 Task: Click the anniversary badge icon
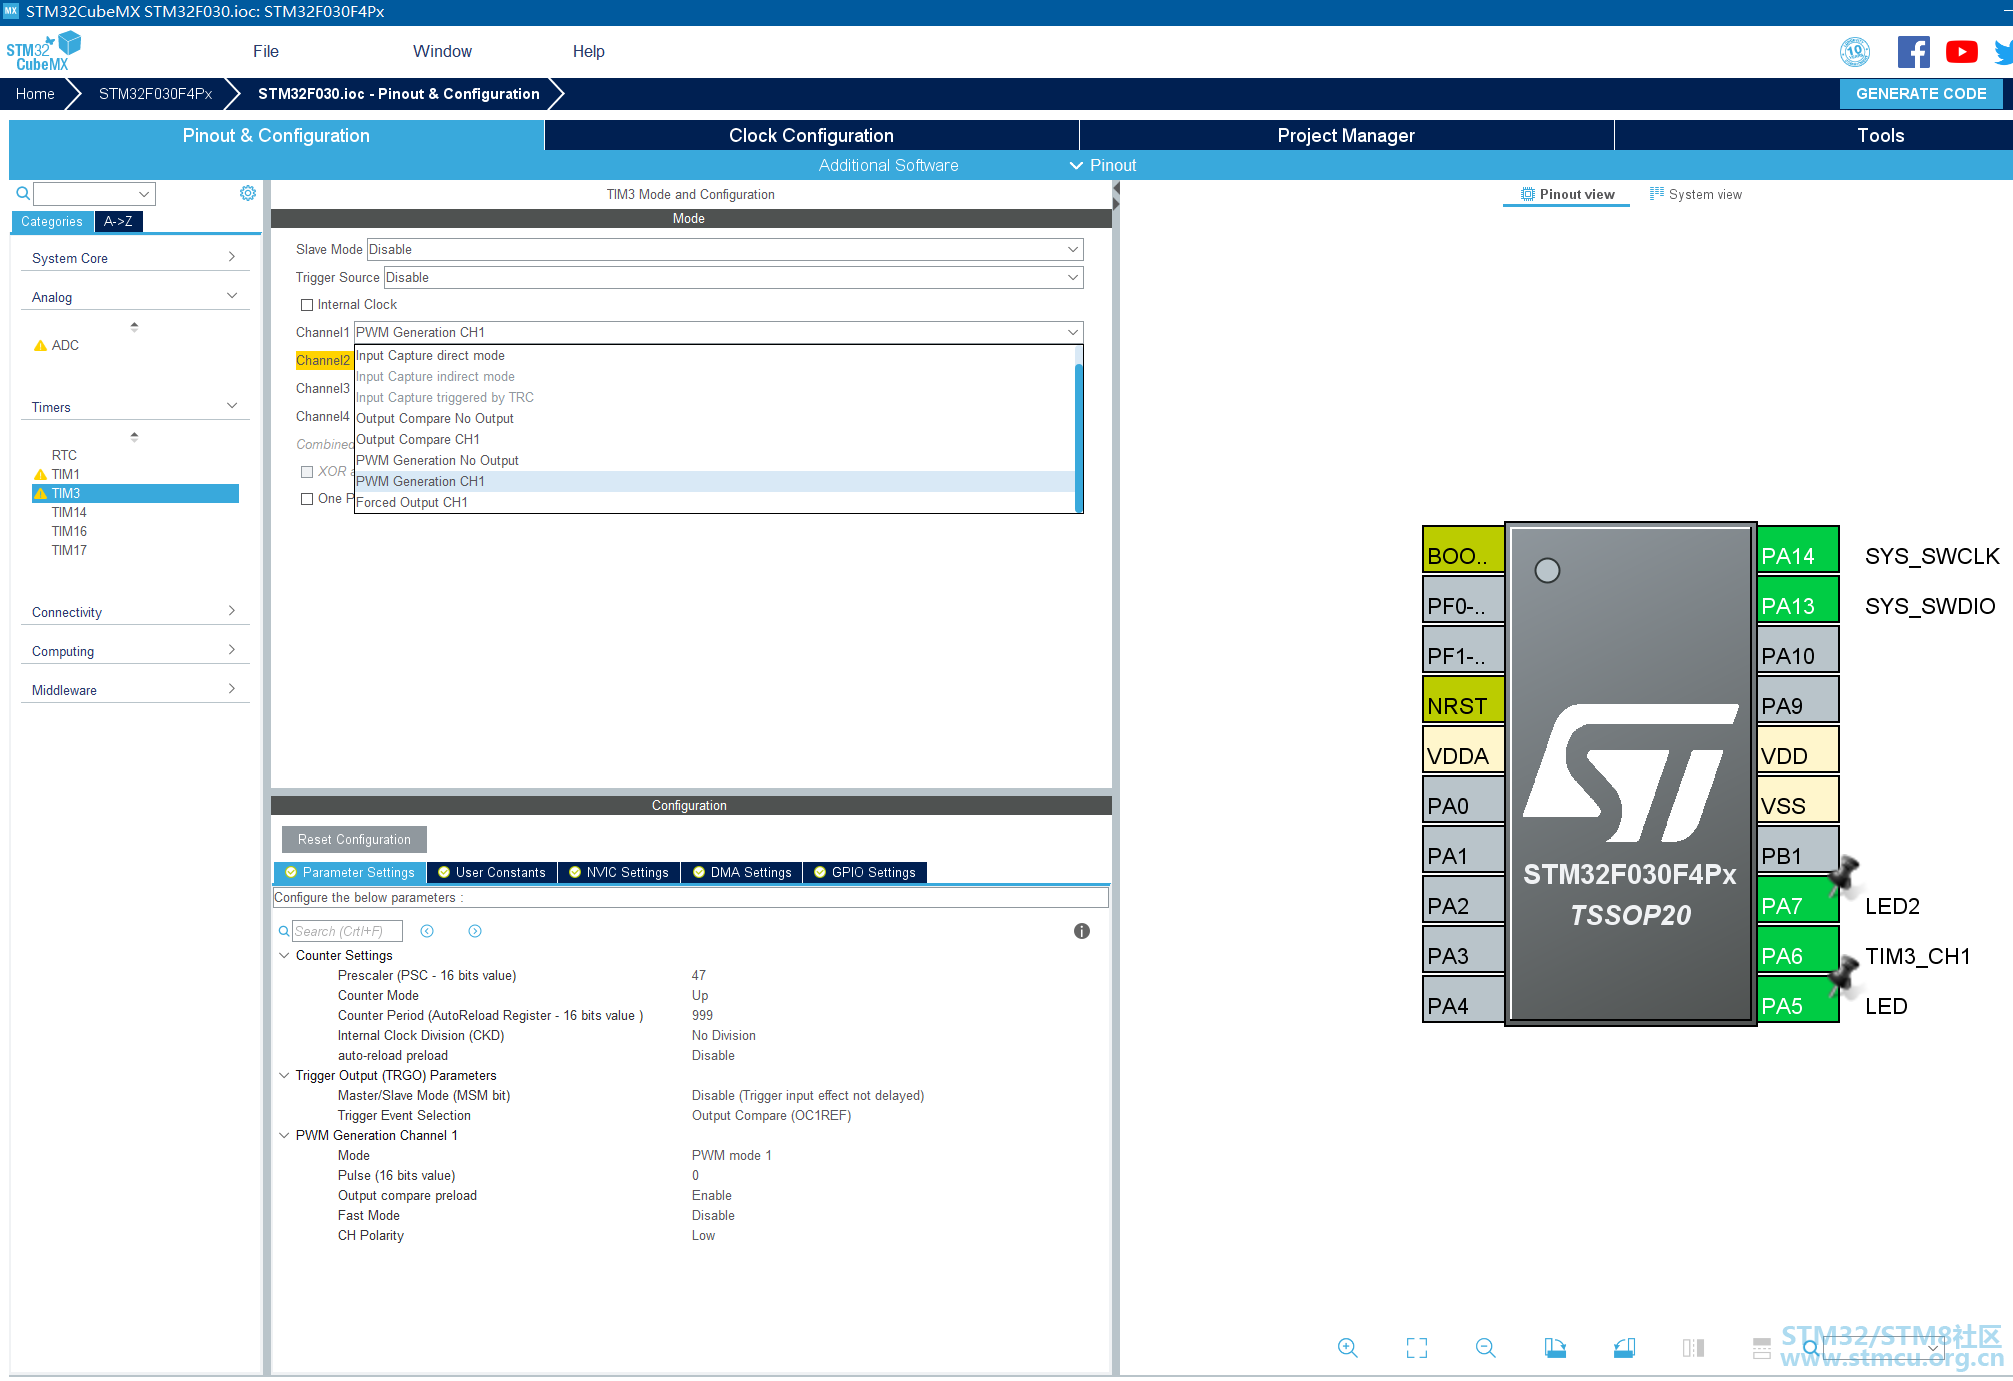coord(1855,52)
